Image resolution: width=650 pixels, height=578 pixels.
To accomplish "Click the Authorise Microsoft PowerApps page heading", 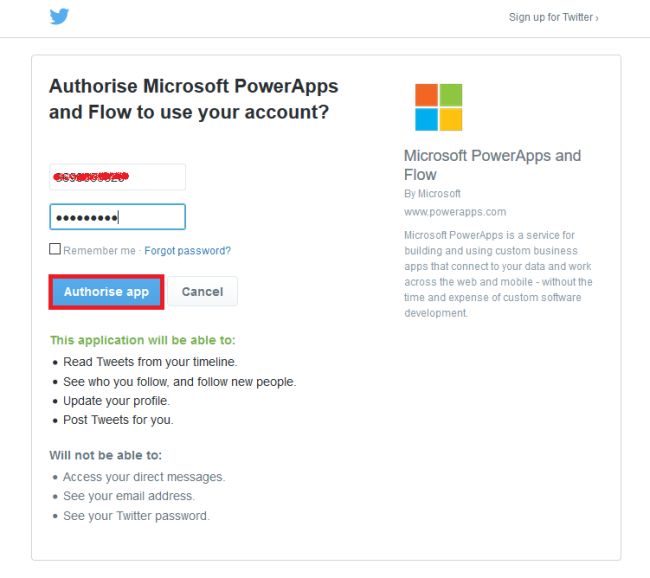I will click(x=193, y=99).
